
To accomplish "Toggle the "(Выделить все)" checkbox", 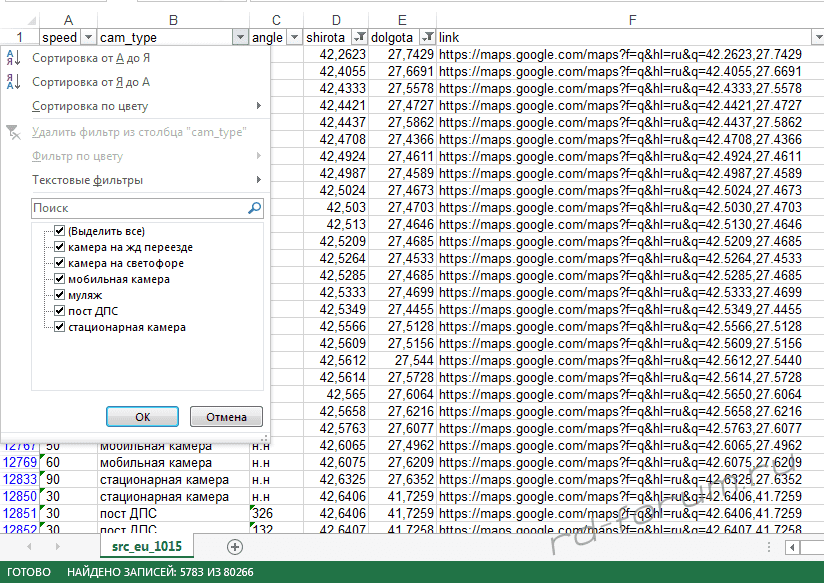I will coord(59,231).
